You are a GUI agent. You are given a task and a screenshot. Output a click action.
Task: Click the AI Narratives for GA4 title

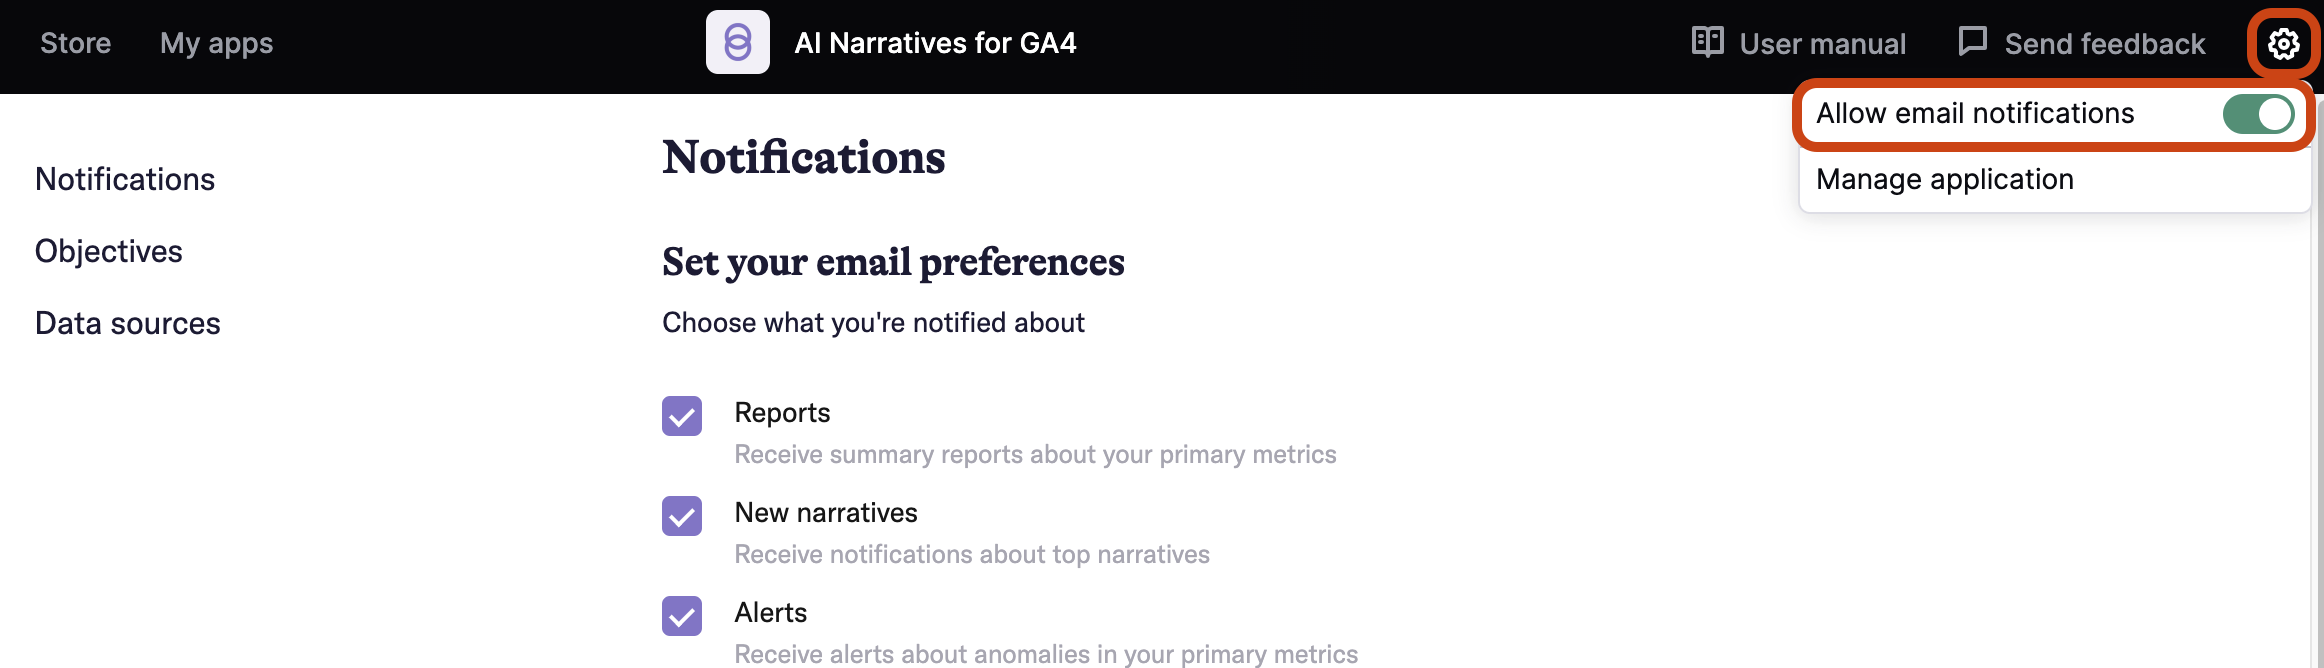tap(935, 43)
